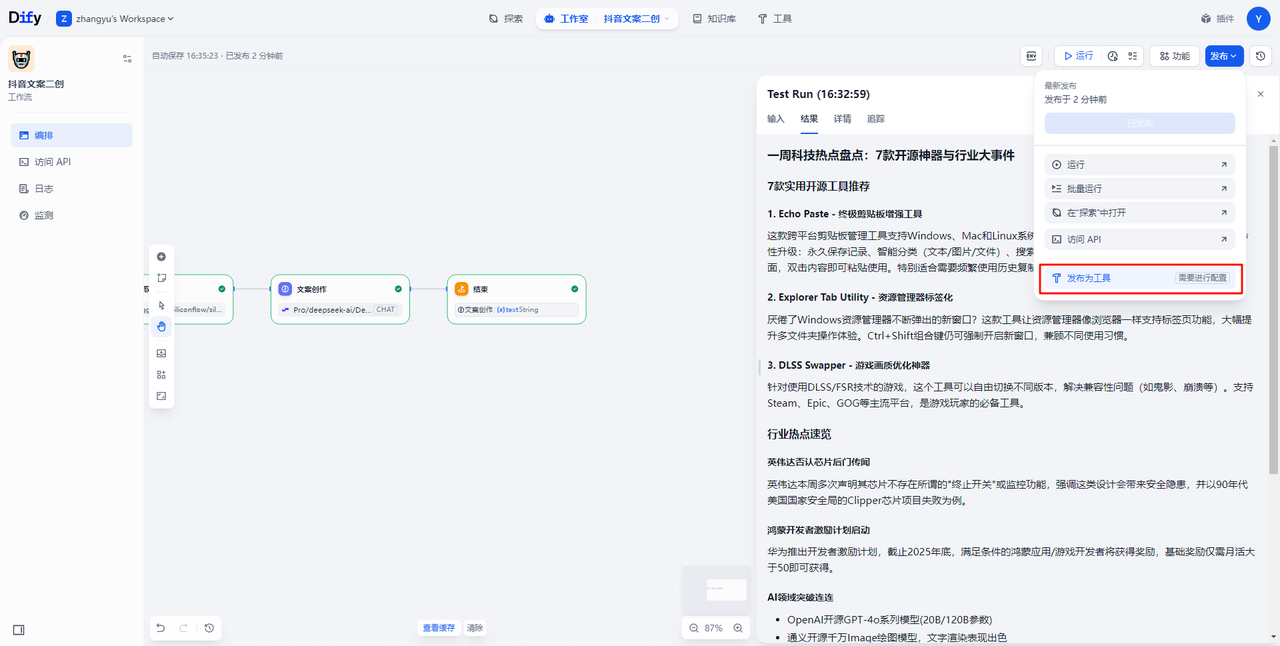Click the 查看缓存 view cache button
This screenshot has width=1280, height=646.
438,628
